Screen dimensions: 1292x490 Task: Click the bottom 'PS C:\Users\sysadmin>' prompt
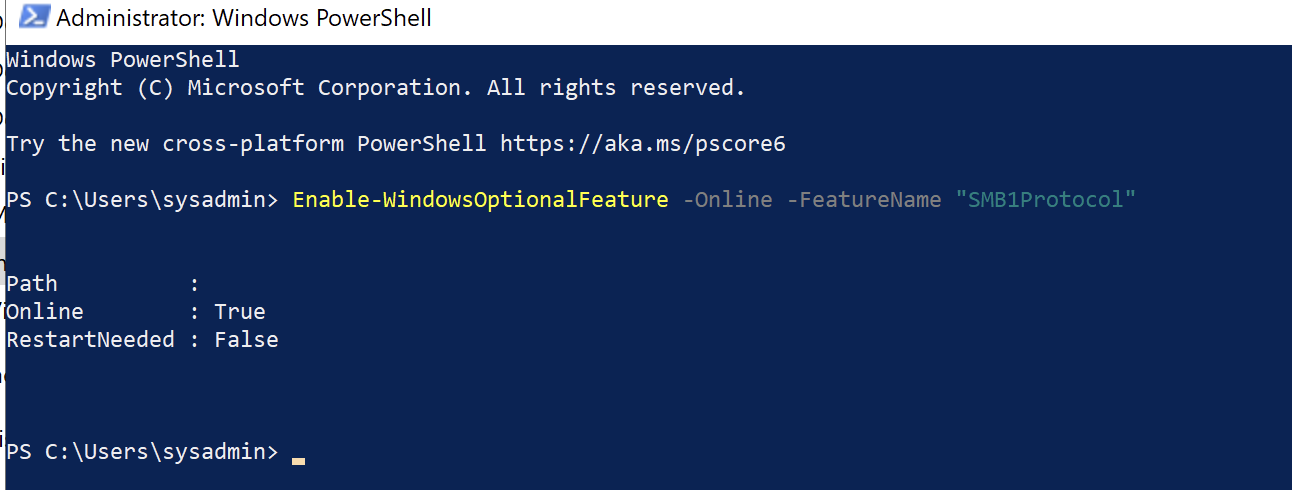pyautogui.click(x=142, y=452)
